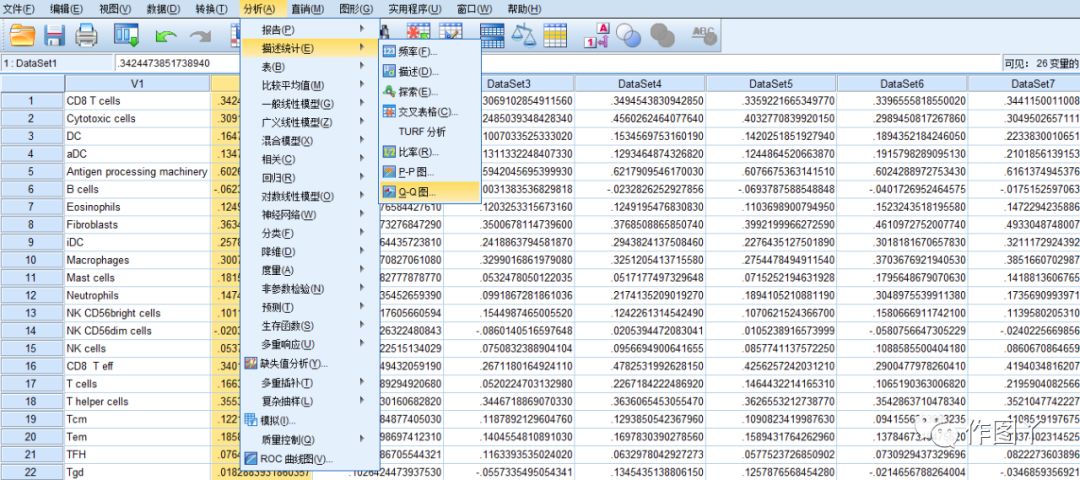Expand the 相关(C) submenu
This screenshot has width=1080, height=480.
point(309,160)
